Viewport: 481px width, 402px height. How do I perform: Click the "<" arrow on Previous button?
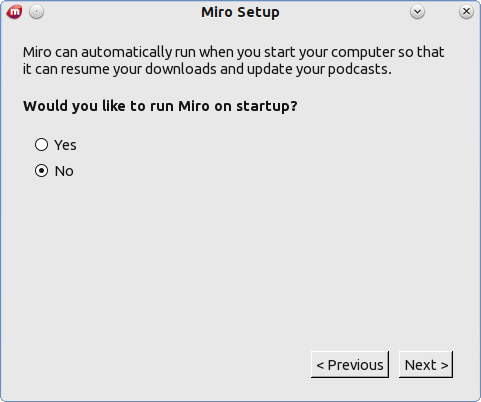click(320, 365)
